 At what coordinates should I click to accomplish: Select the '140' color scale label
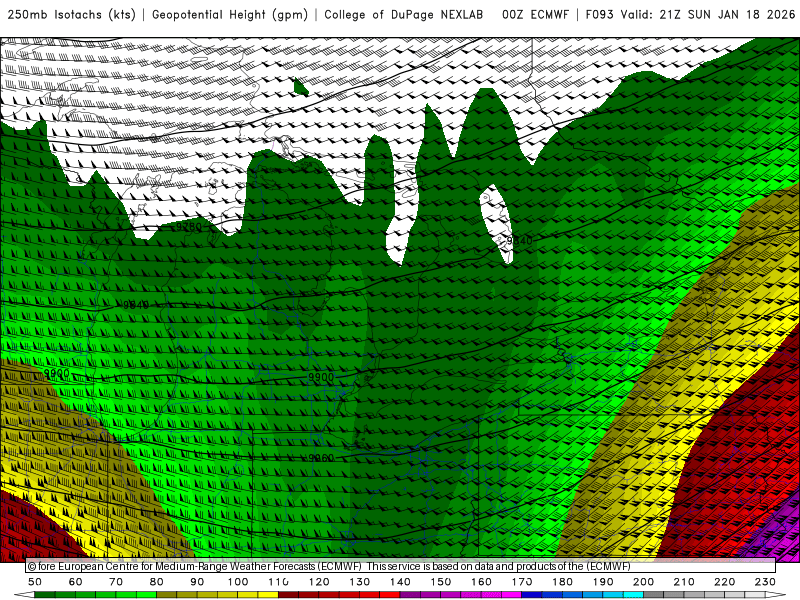(x=400, y=582)
